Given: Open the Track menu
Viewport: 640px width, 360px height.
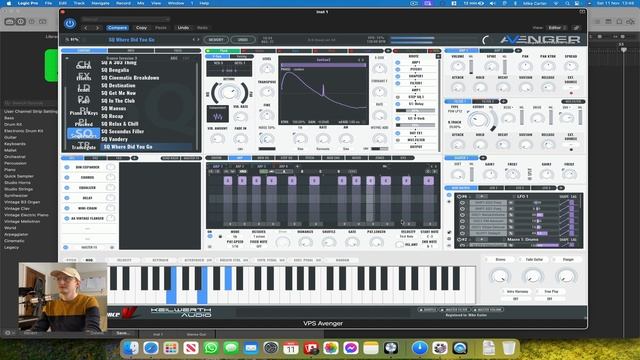Looking at the screenshot, I should point(79,3).
